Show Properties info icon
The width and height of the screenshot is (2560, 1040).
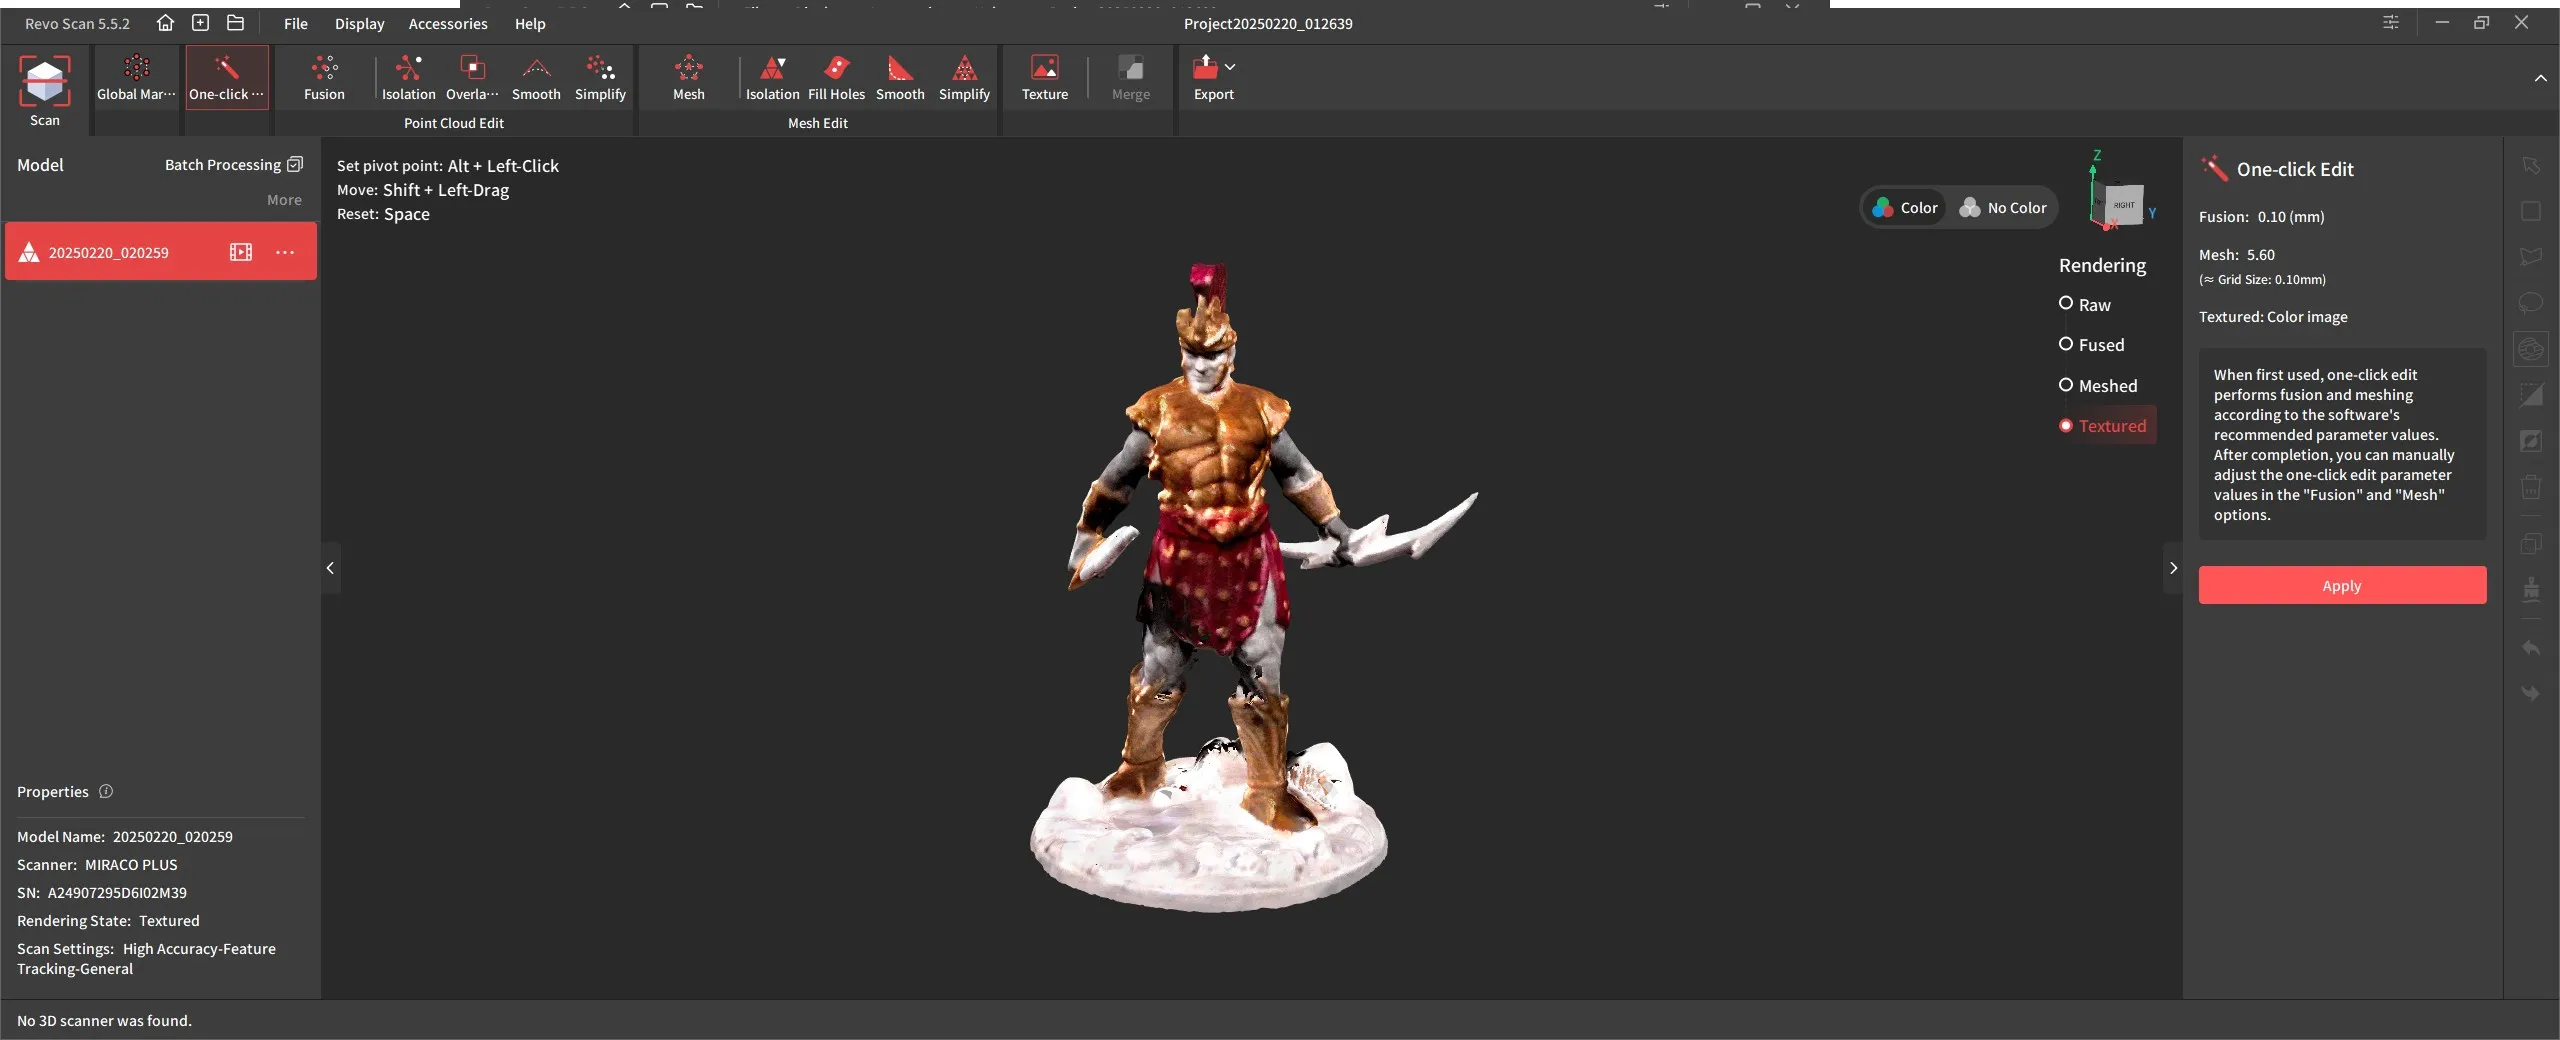coord(106,791)
